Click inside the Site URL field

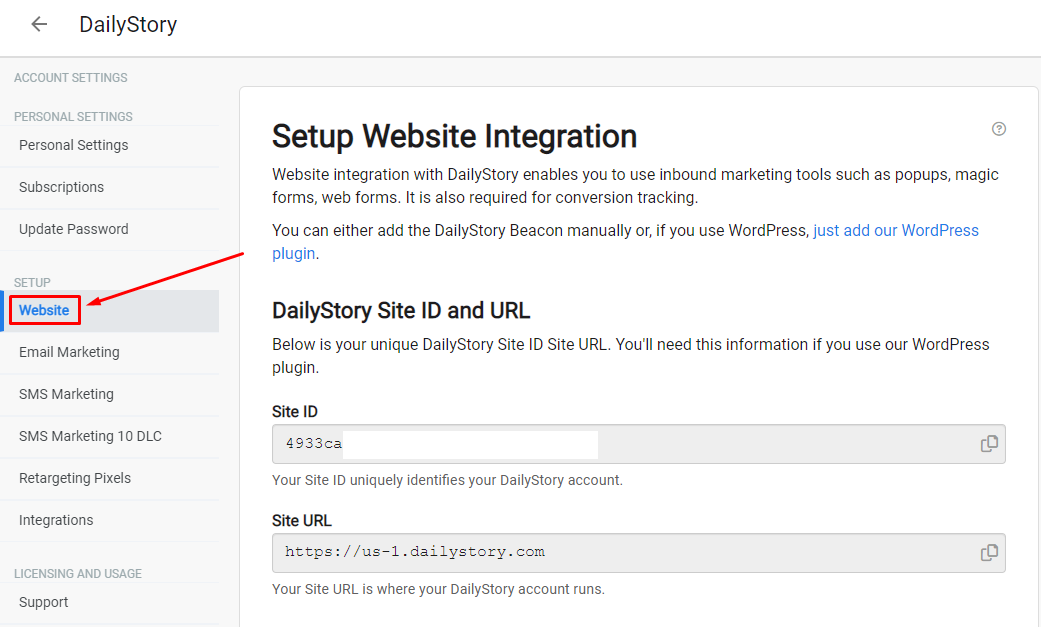[x=639, y=553]
